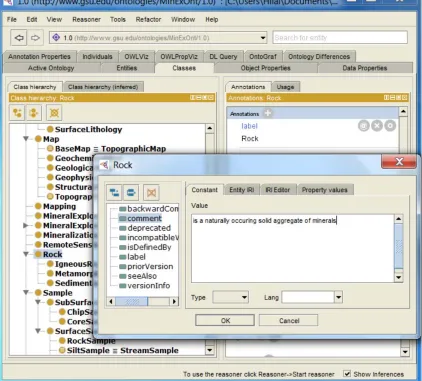This screenshot has width=422, height=381.
Task: Select the isDefinedBy annotation property
Action: (x=145, y=247)
